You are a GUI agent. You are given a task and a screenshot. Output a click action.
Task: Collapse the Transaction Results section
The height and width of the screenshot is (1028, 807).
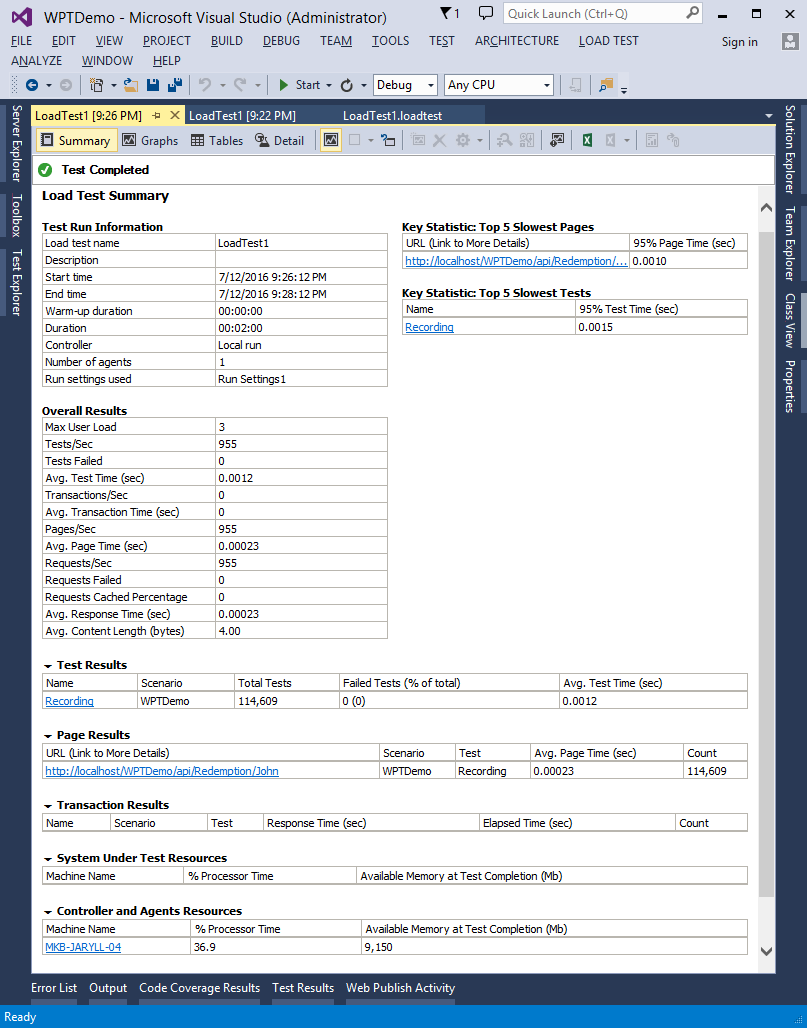point(48,806)
